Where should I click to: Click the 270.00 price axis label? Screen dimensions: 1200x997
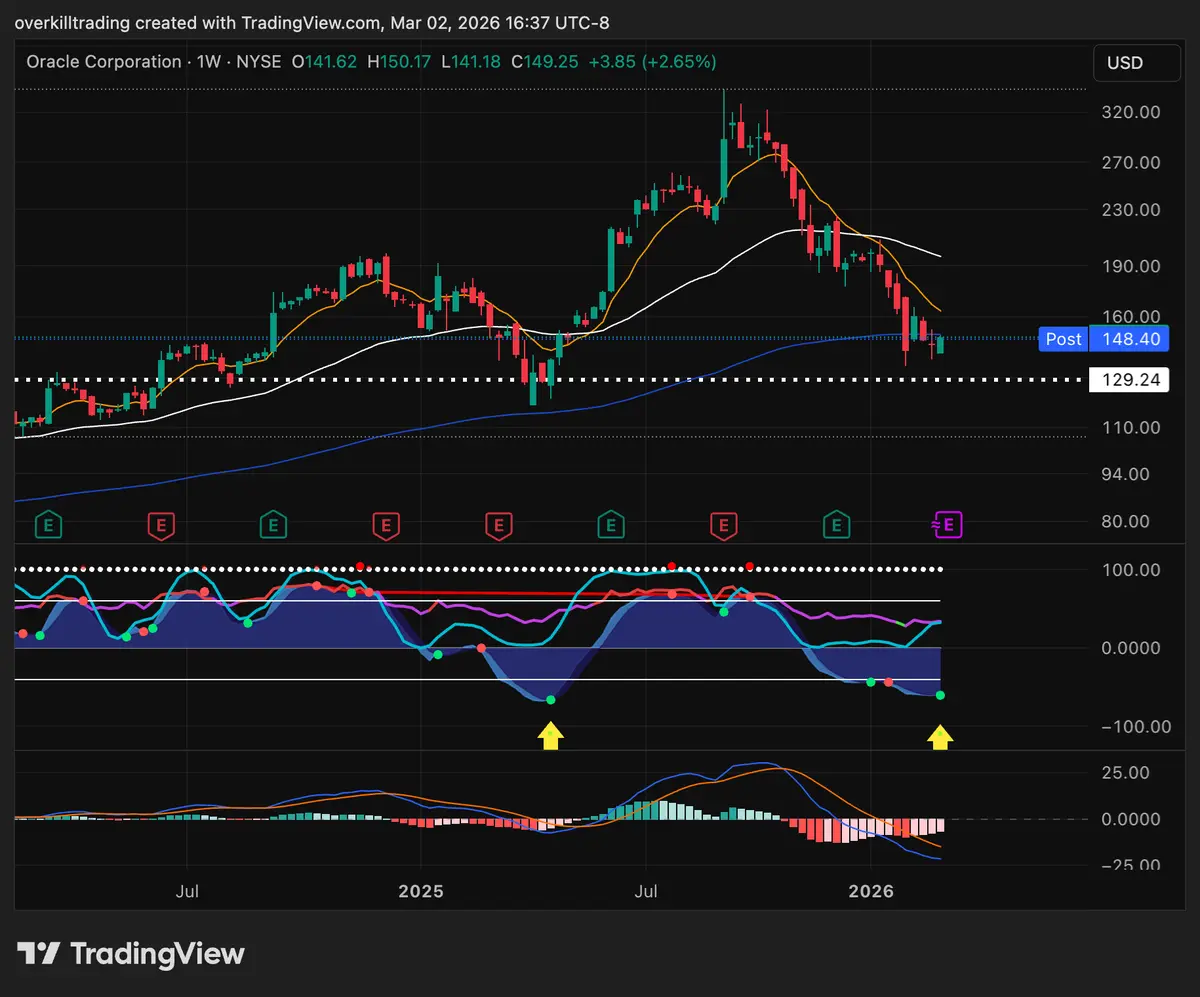(1130, 162)
